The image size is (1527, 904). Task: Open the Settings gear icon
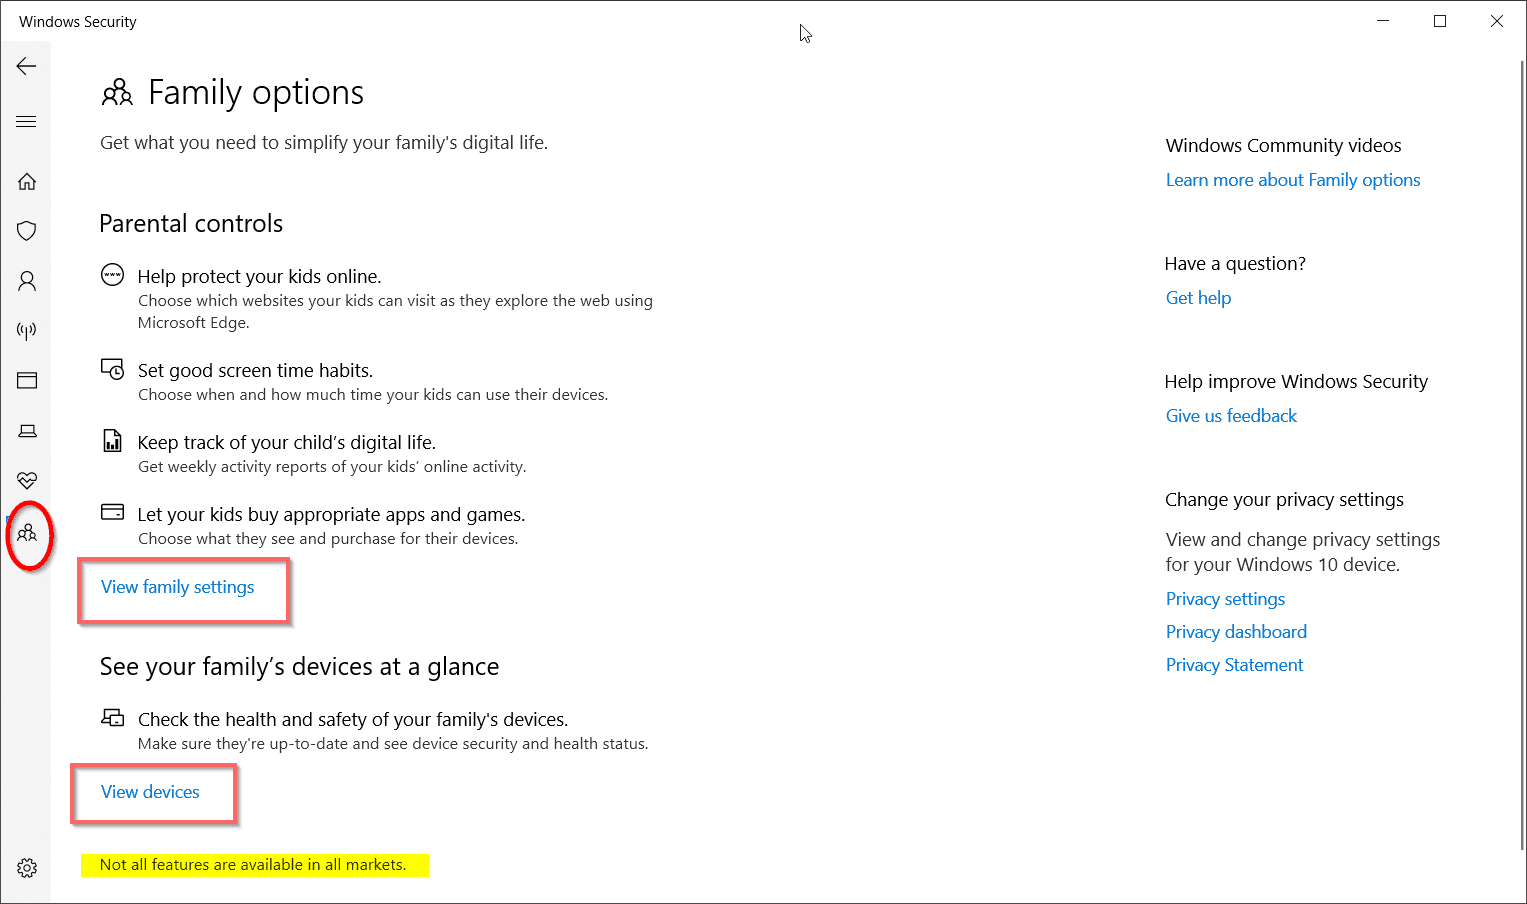click(27, 868)
